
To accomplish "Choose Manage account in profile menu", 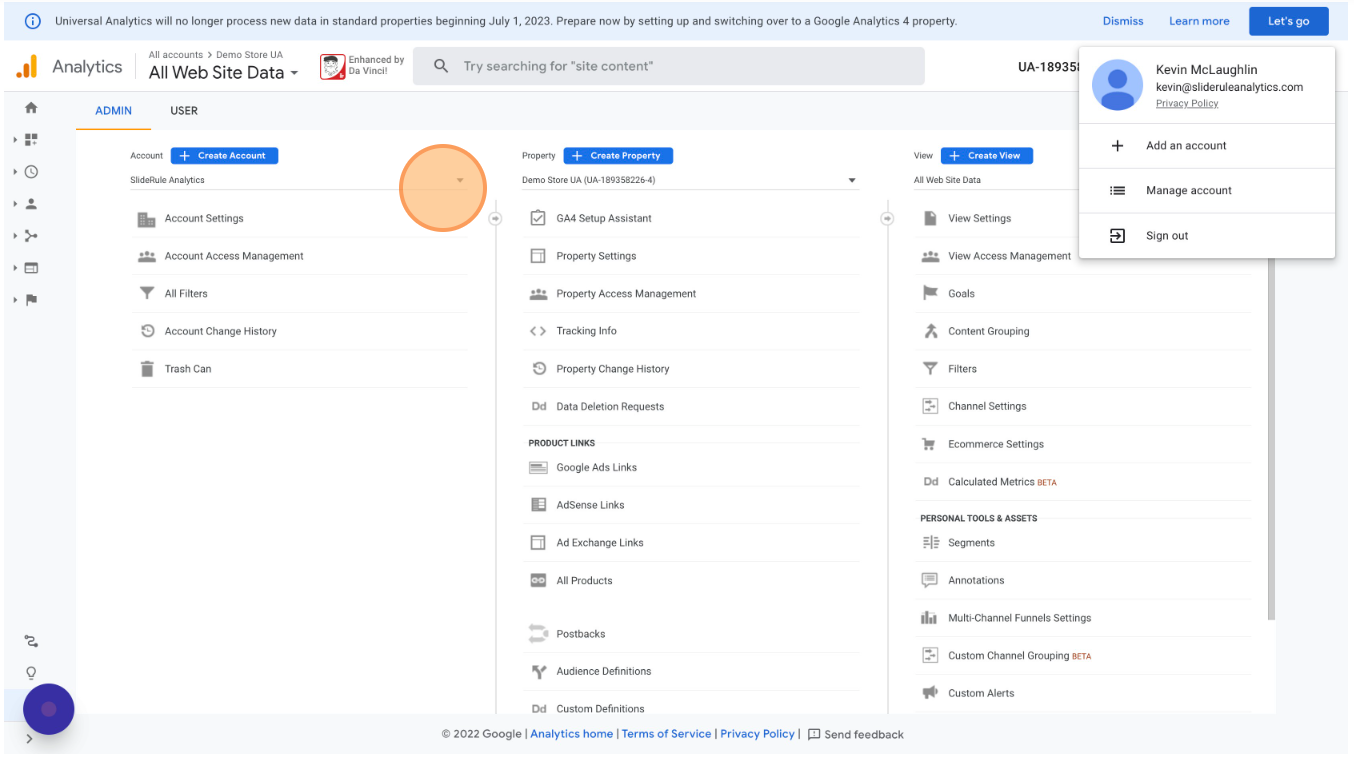I will [x=1207, y=191].
